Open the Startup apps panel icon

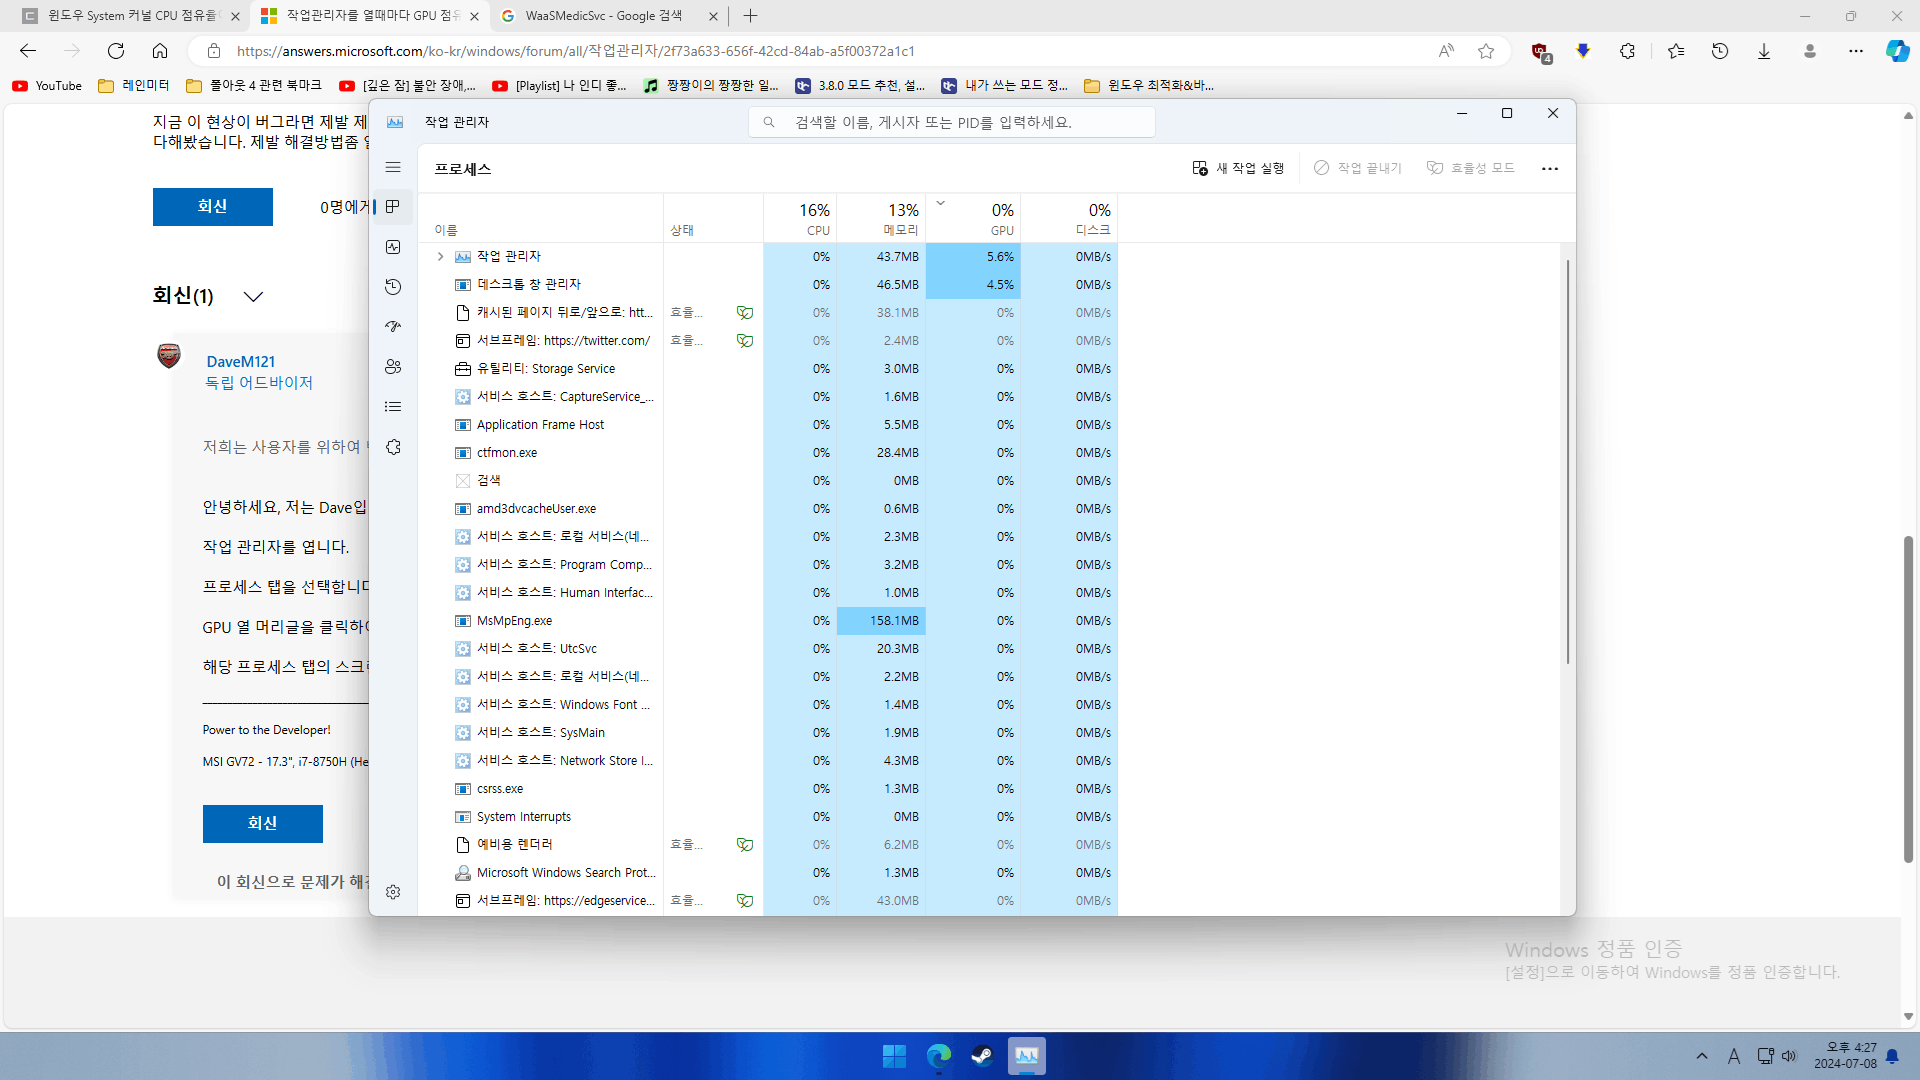click(x=393, y=327)
